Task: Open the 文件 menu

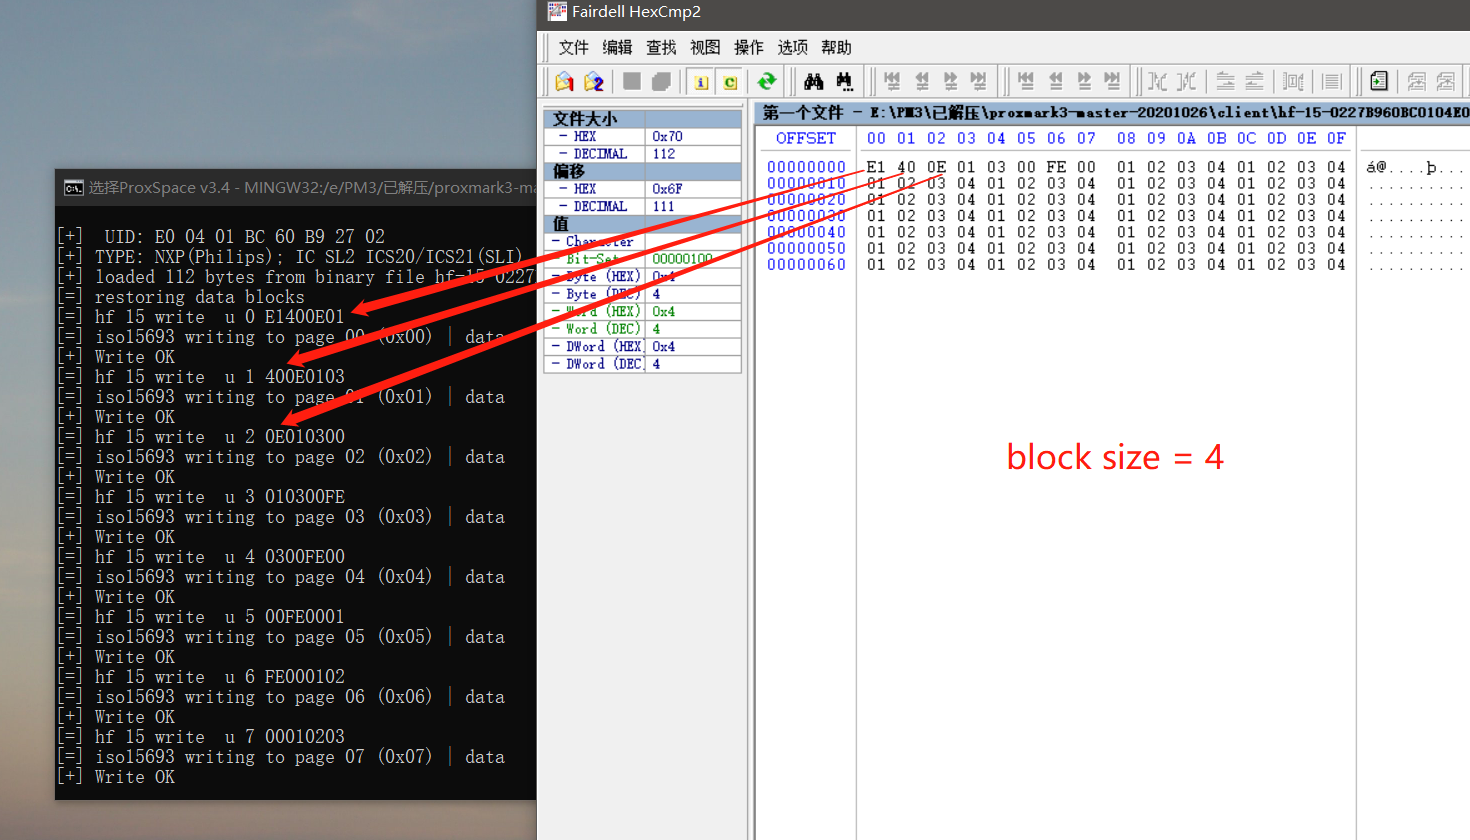Action: [x=572, y=47]
